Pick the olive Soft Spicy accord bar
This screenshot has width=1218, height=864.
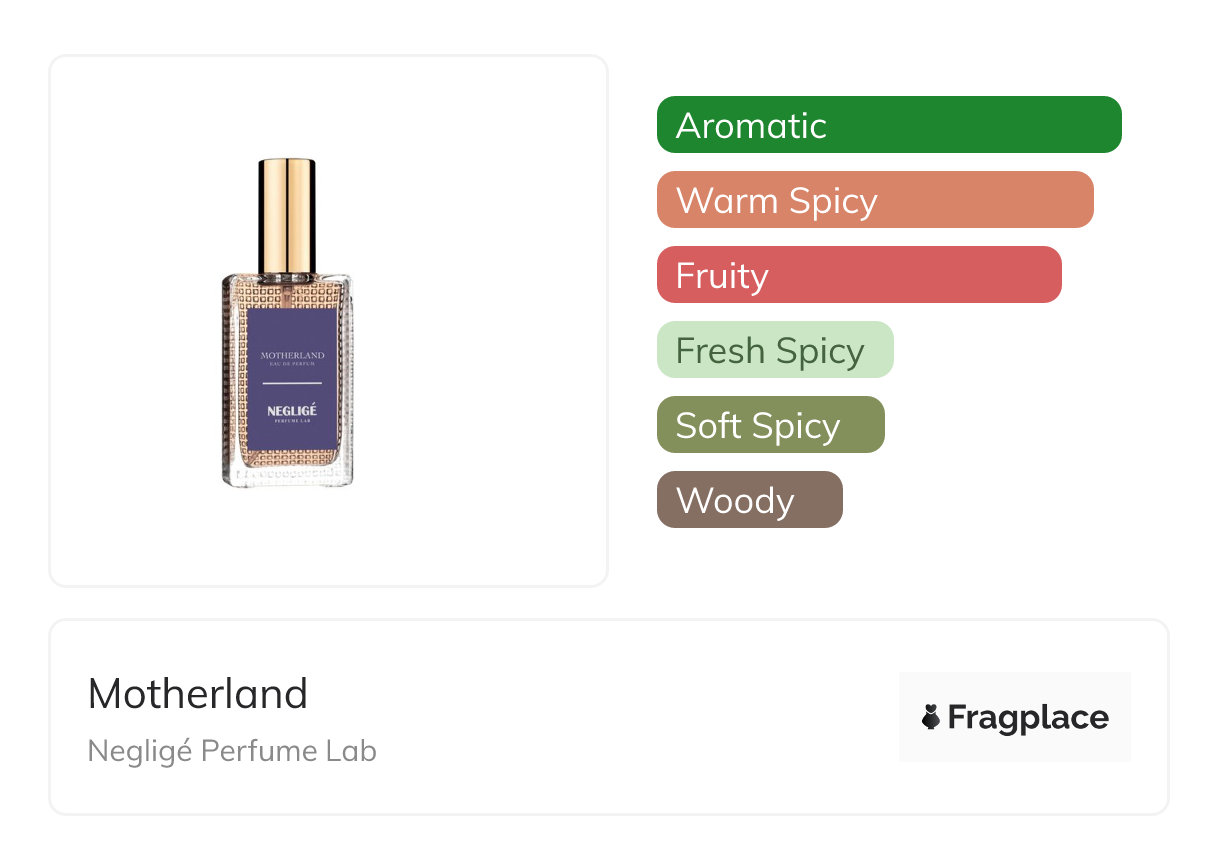(770, 425)
